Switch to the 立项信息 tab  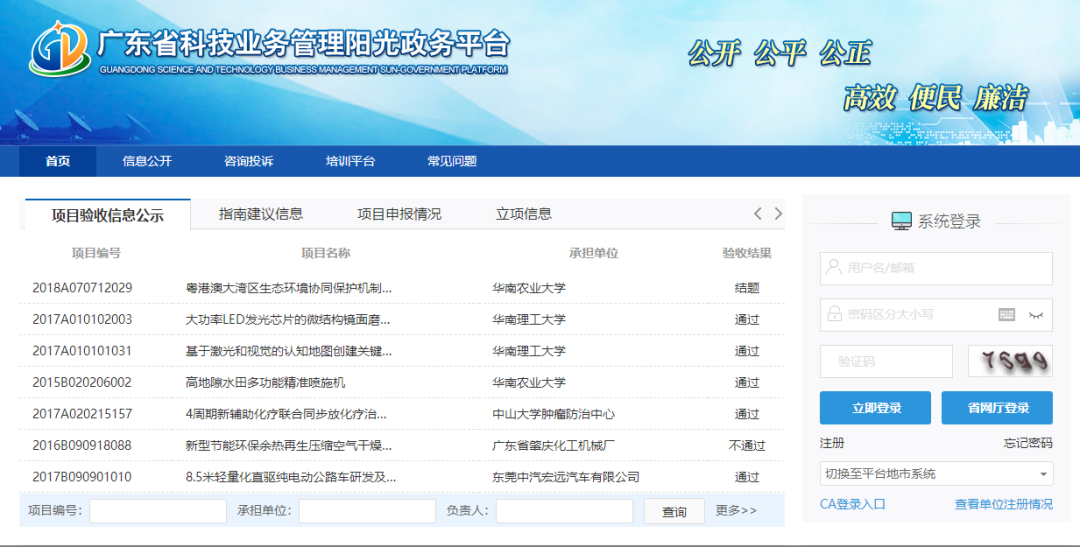[x=524, y=214]
